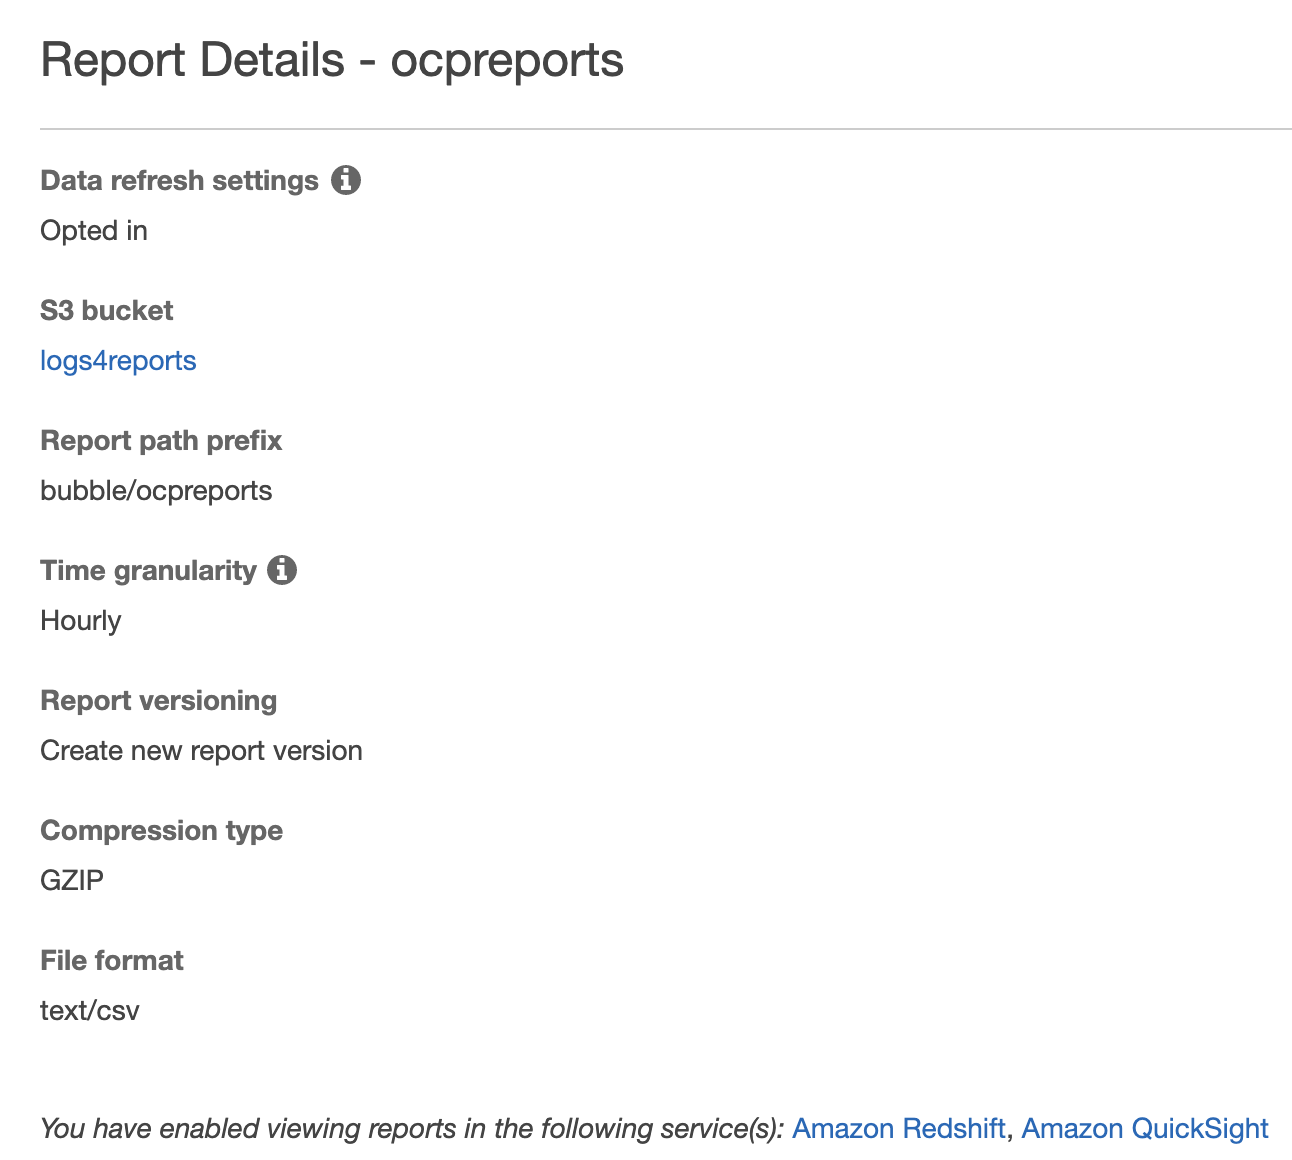
Task: Select the Hourly granularity value
Action: (80, 621)
